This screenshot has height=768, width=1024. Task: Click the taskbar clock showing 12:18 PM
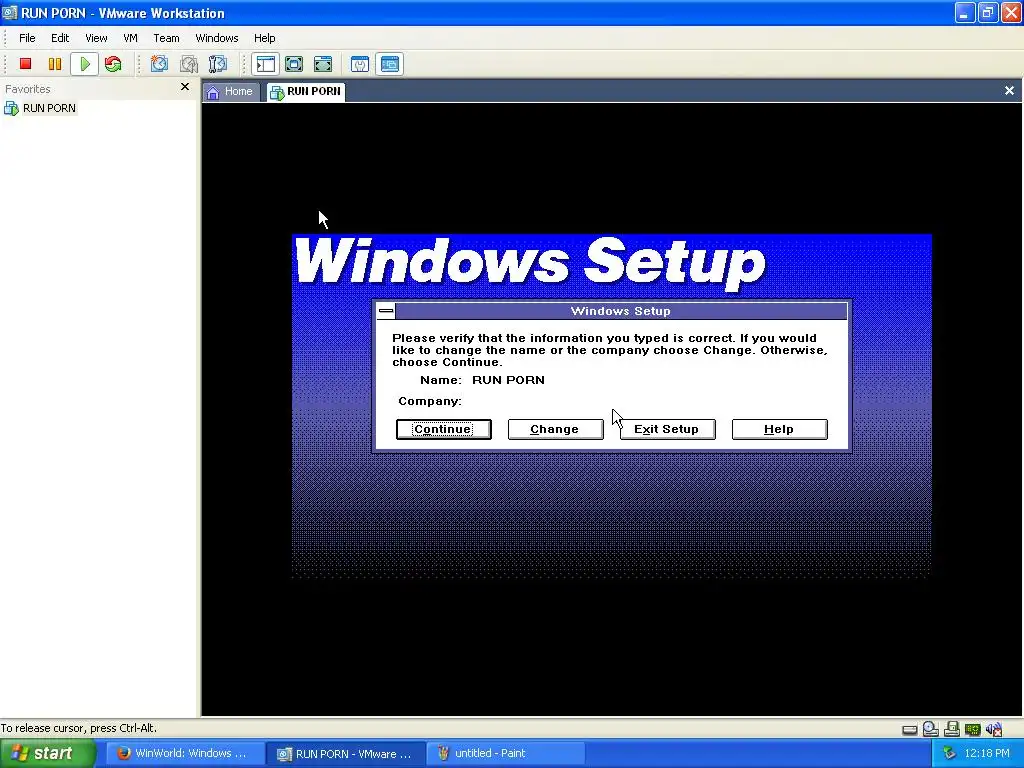(x=987, y=754)
